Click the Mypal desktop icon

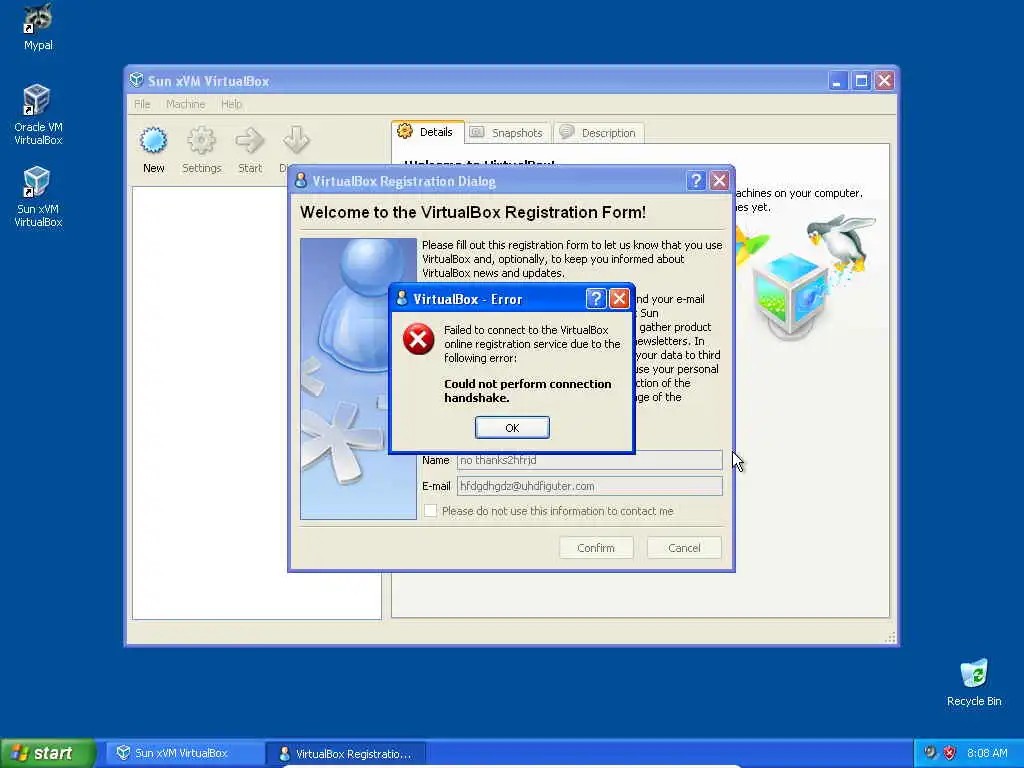(38, 27)
